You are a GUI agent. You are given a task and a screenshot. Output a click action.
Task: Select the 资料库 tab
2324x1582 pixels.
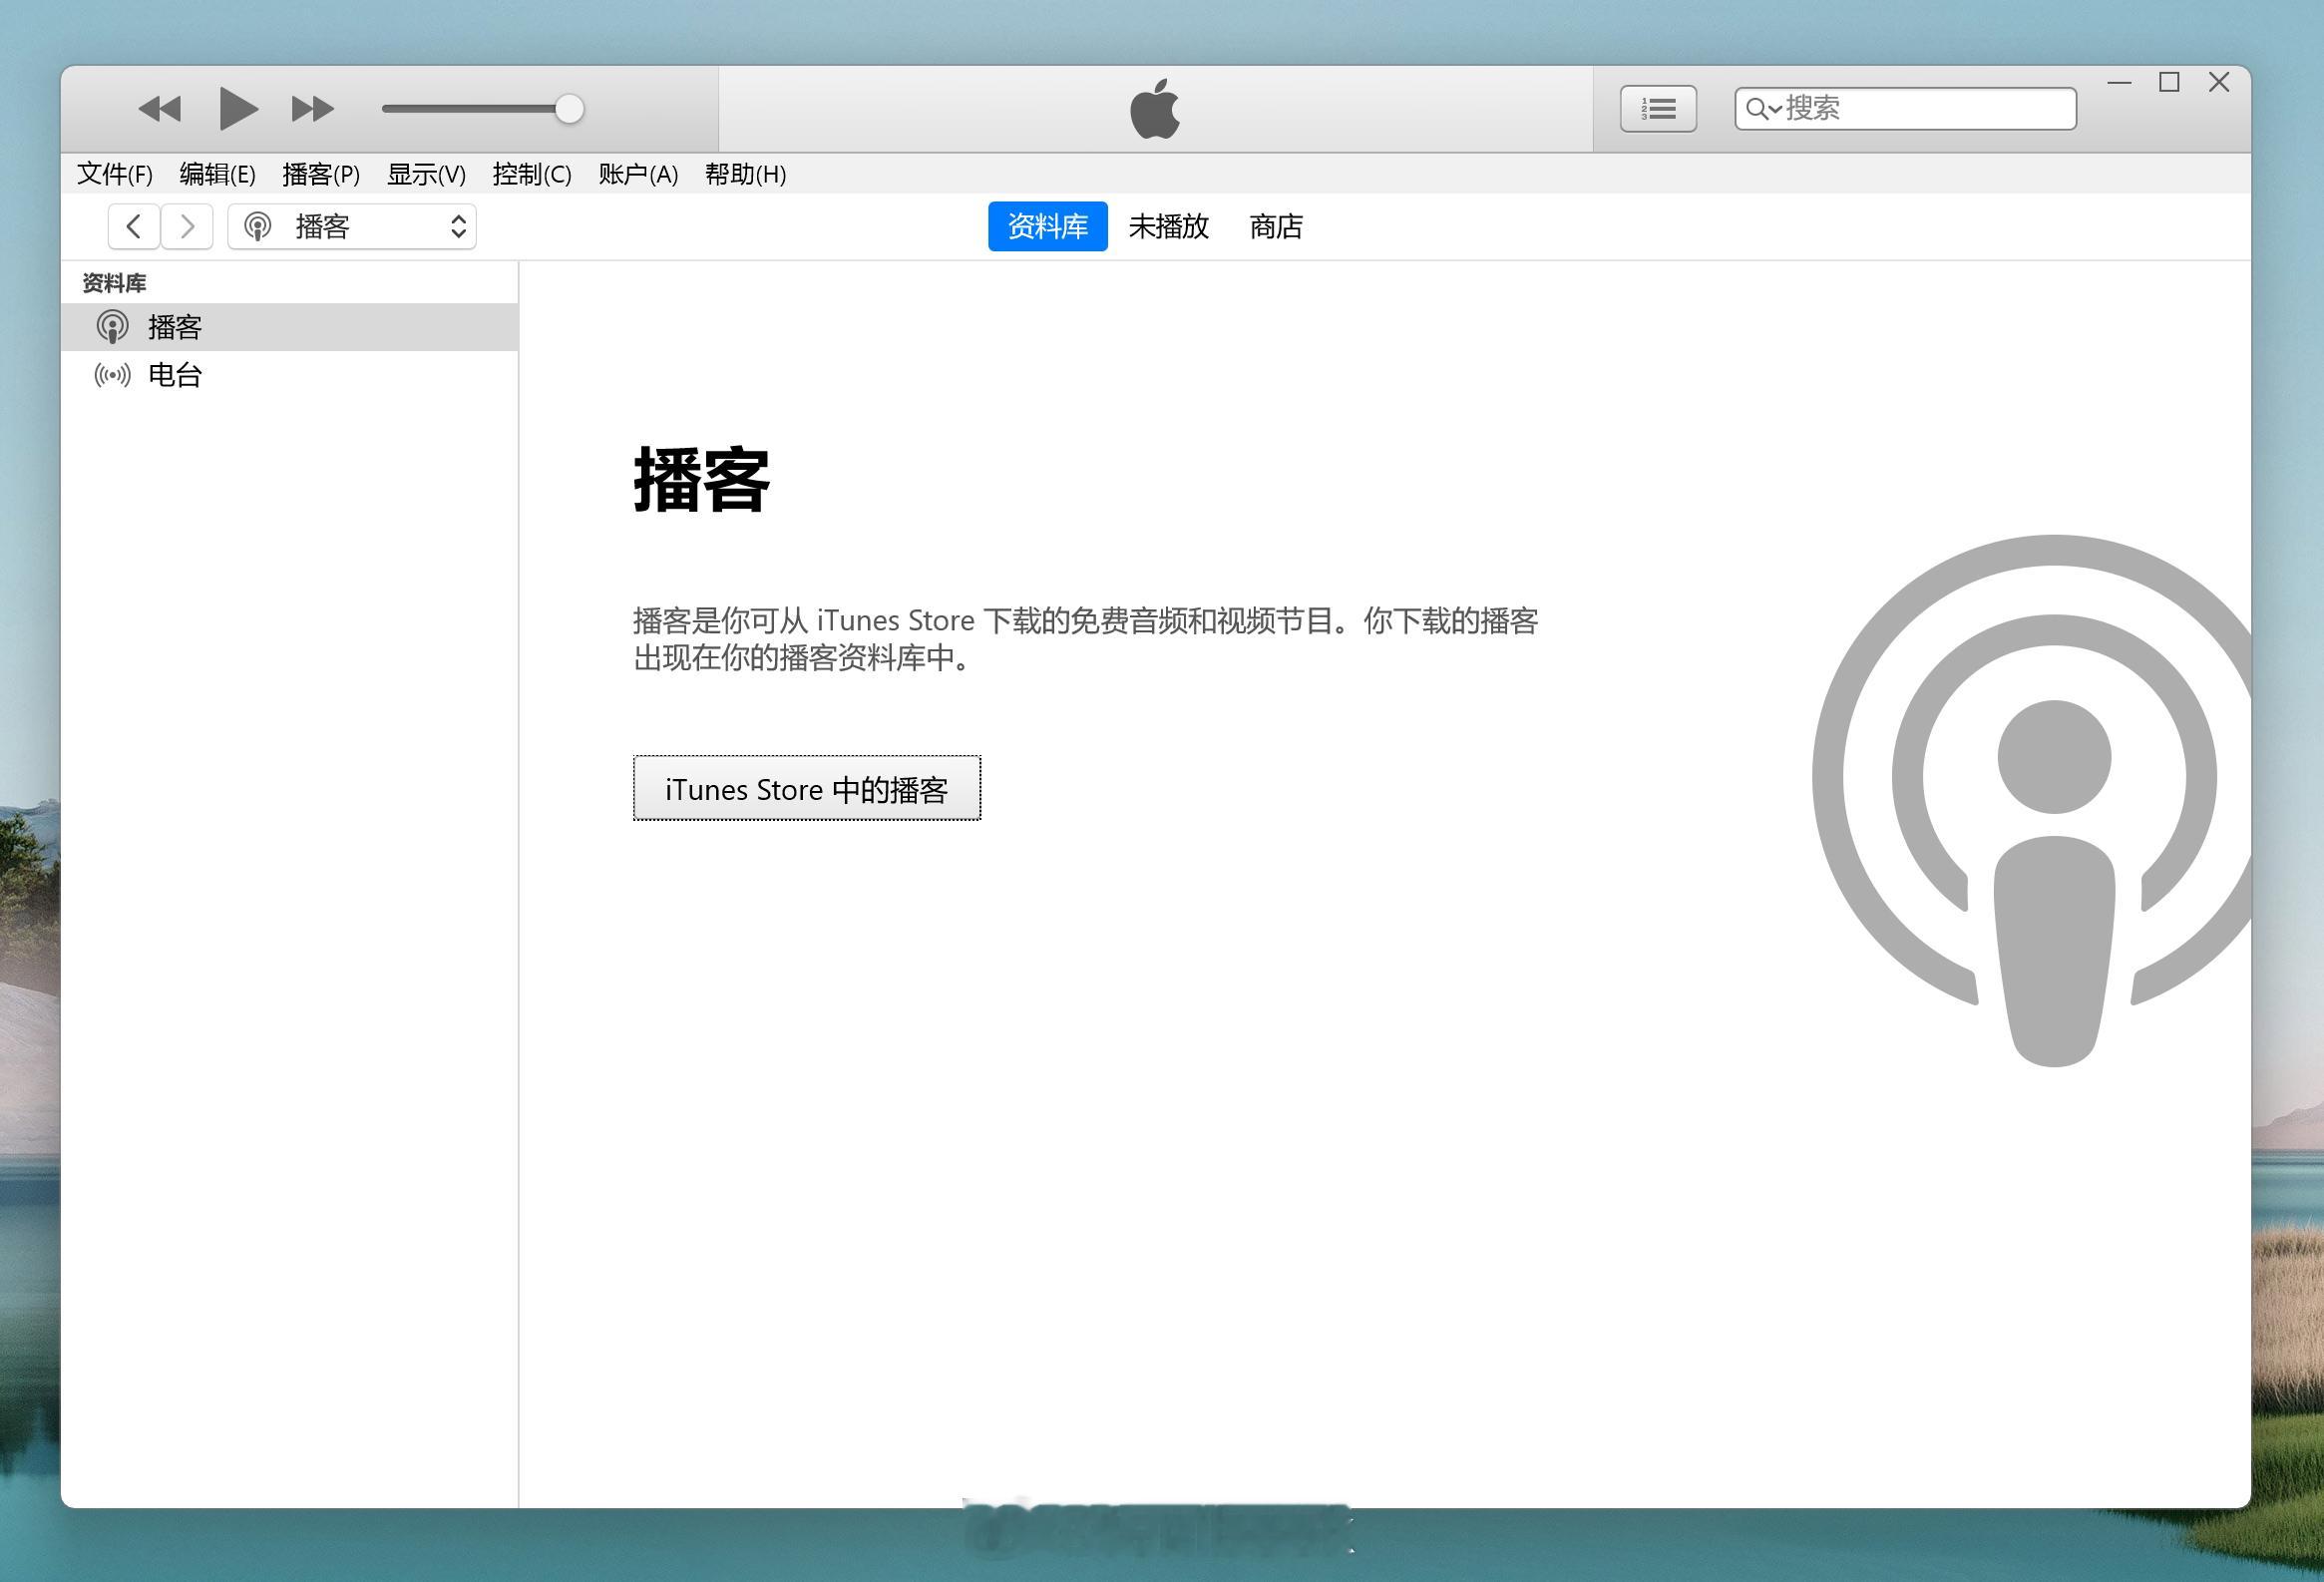pos(1047,227)
